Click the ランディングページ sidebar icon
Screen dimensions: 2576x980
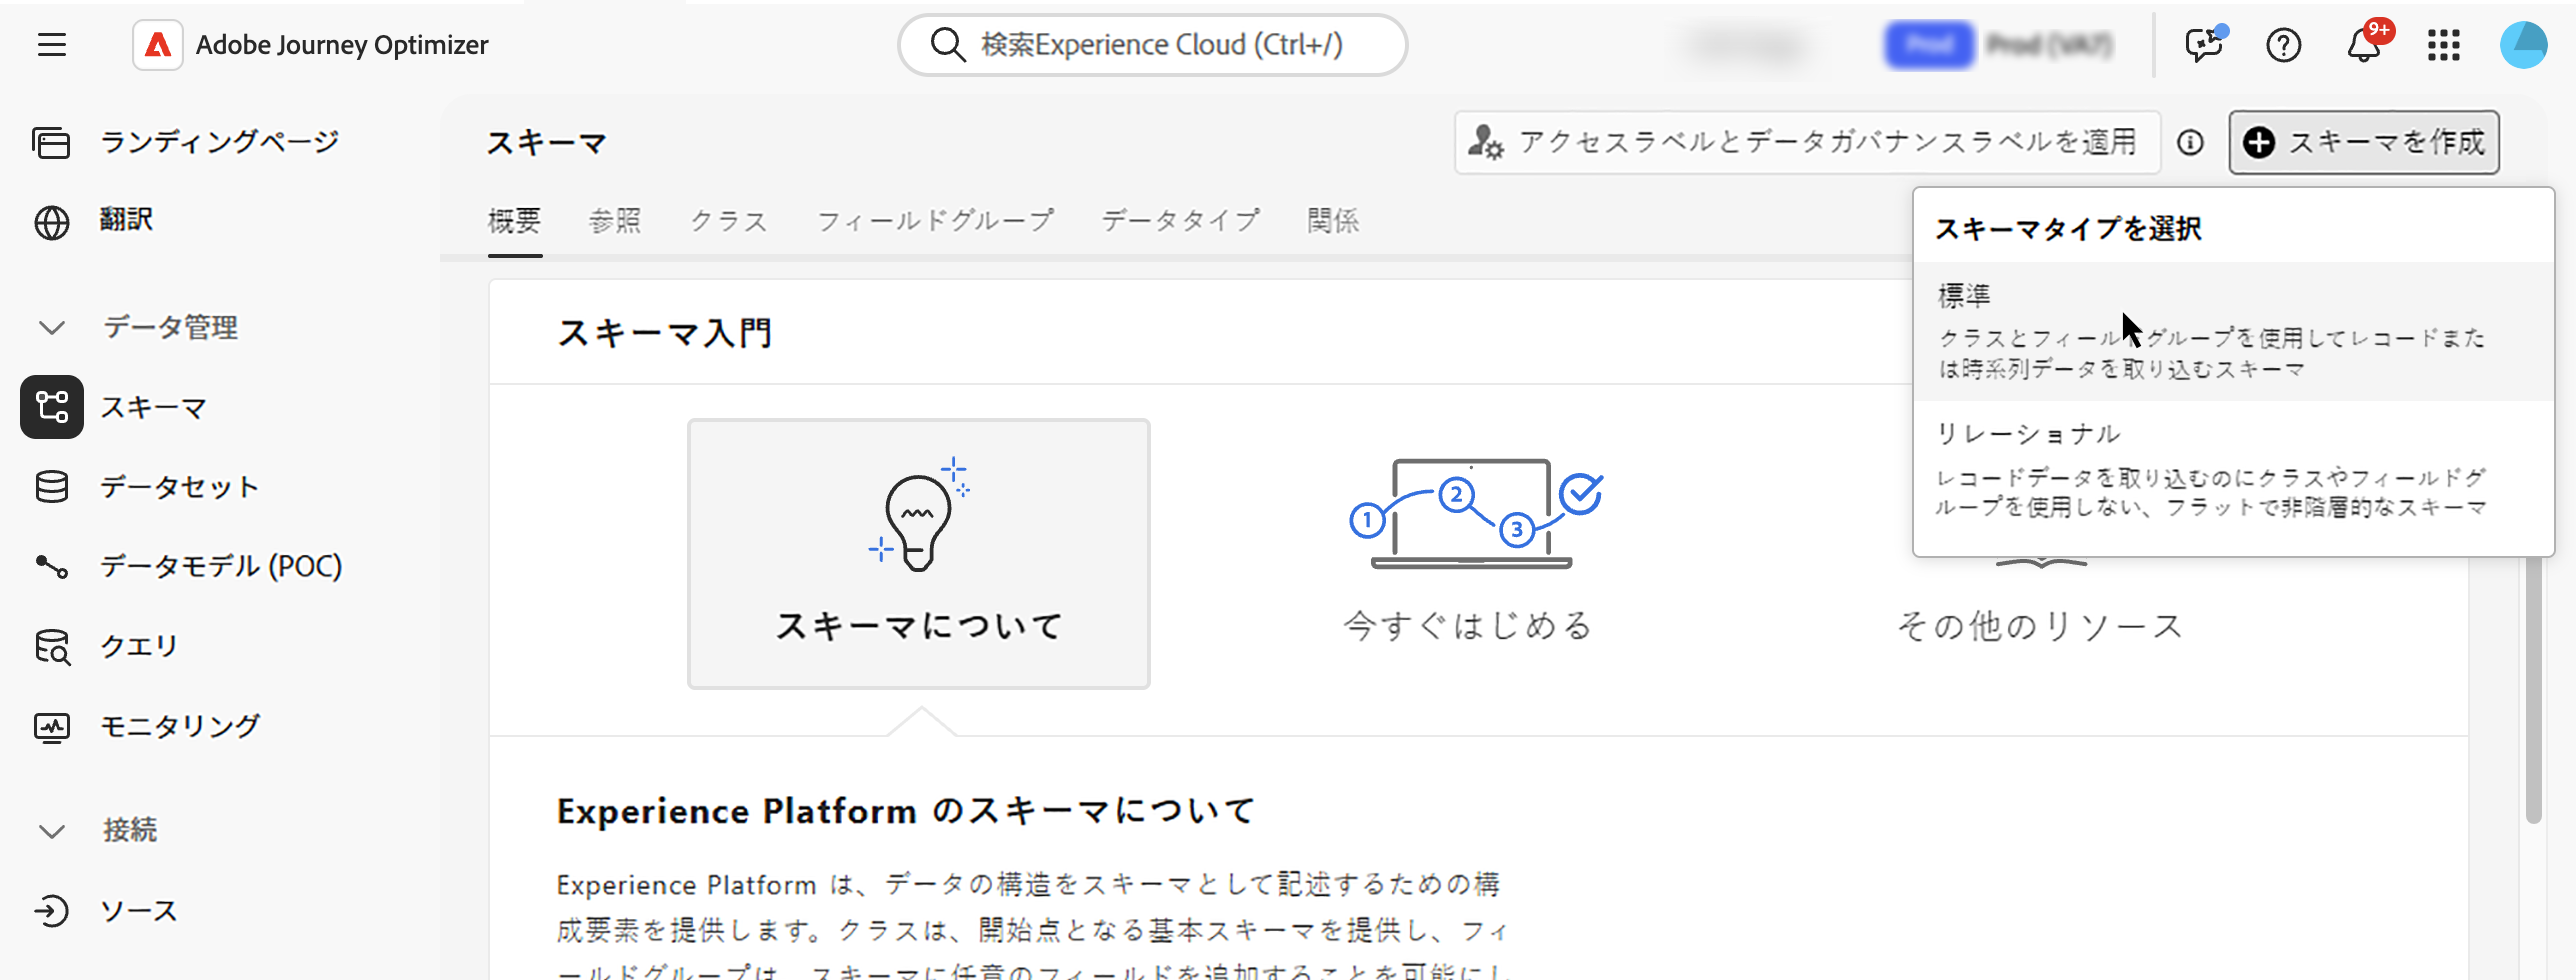pos(52,142)
